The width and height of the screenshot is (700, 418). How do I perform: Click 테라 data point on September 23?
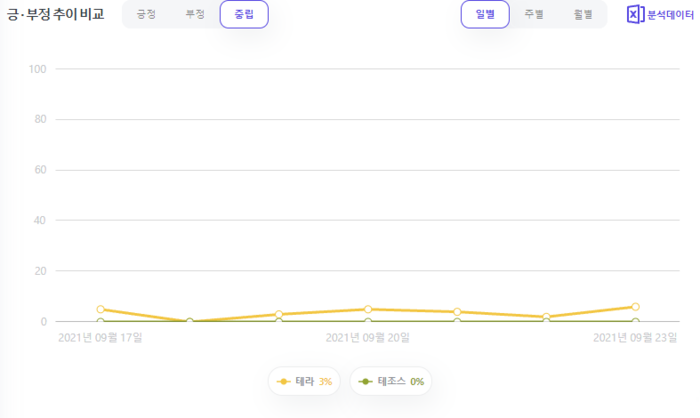635,307
